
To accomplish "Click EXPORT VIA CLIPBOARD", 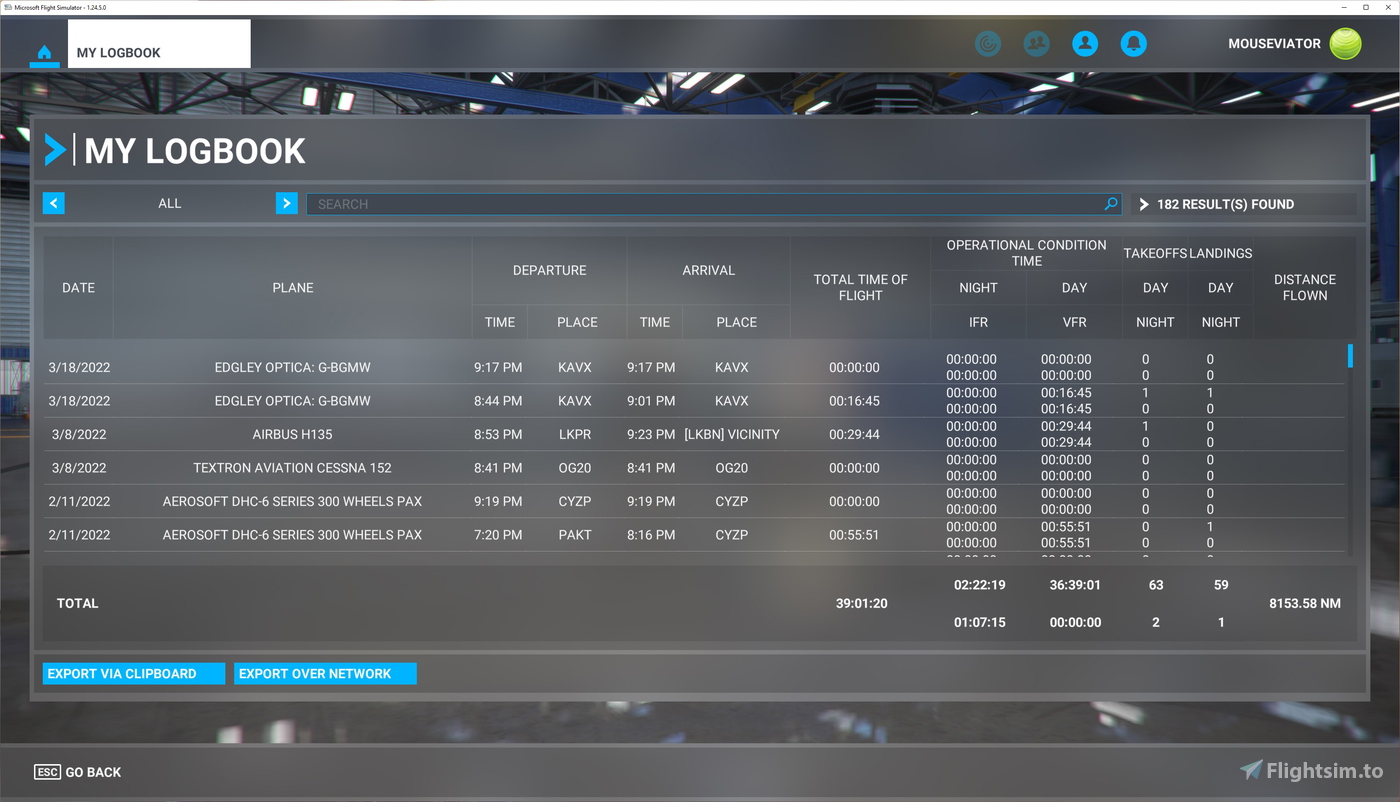I will click(x=133, y=673).
